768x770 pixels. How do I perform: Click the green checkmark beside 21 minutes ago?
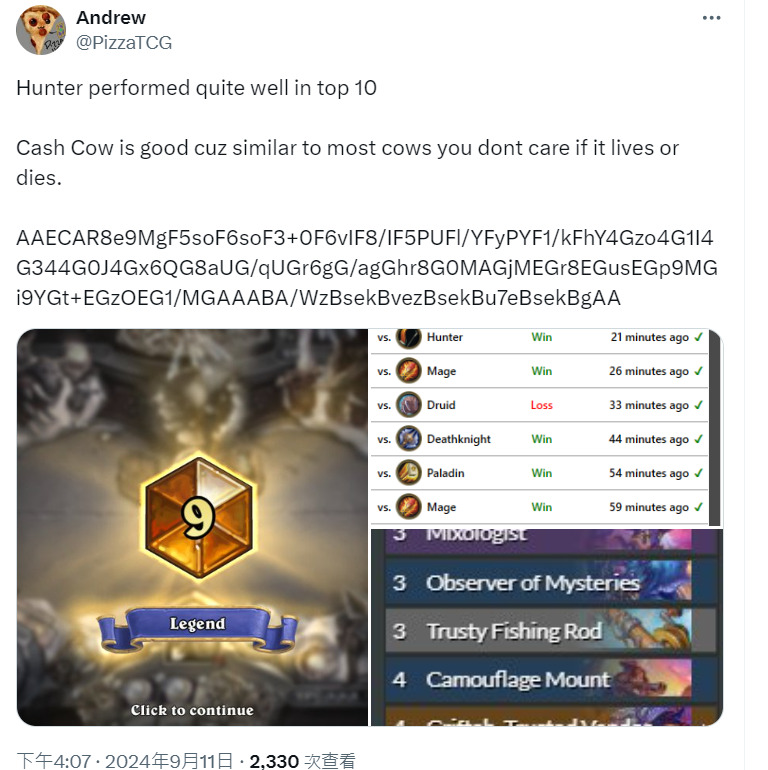tap(699, 337)
